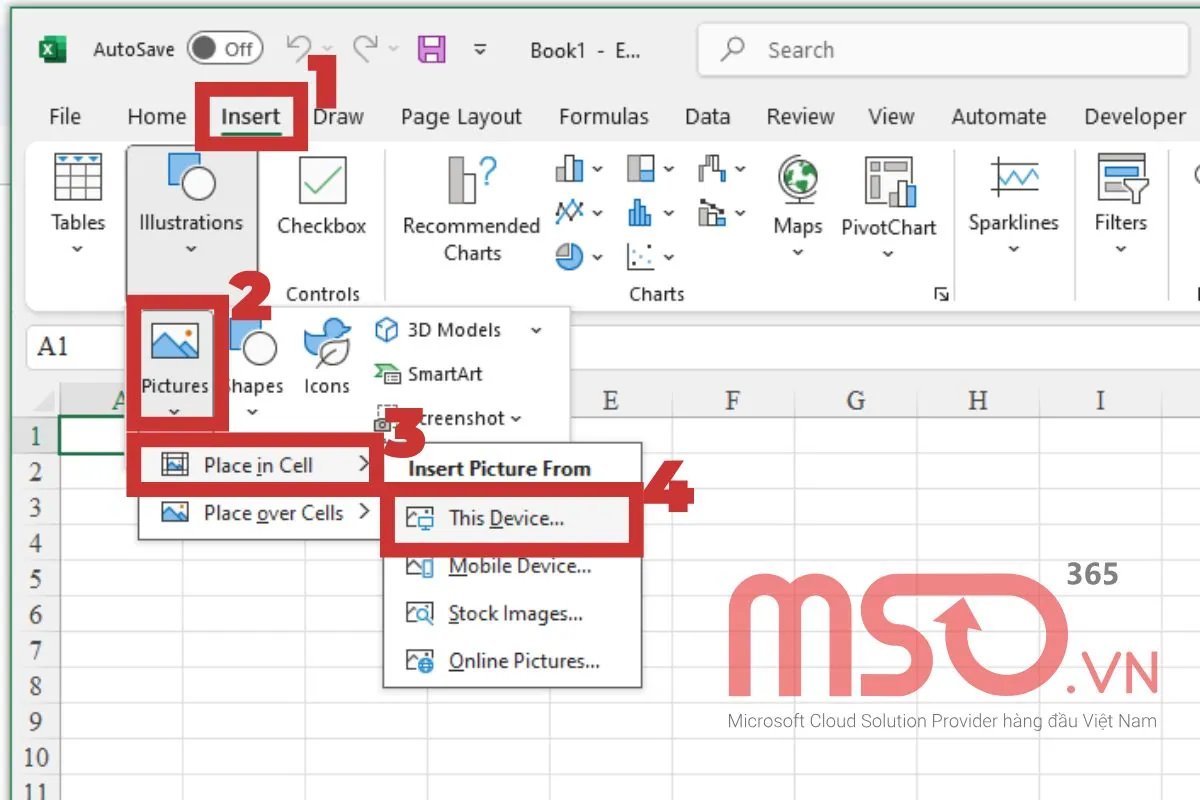Save the workbook using the Save icon

point(431,48)
